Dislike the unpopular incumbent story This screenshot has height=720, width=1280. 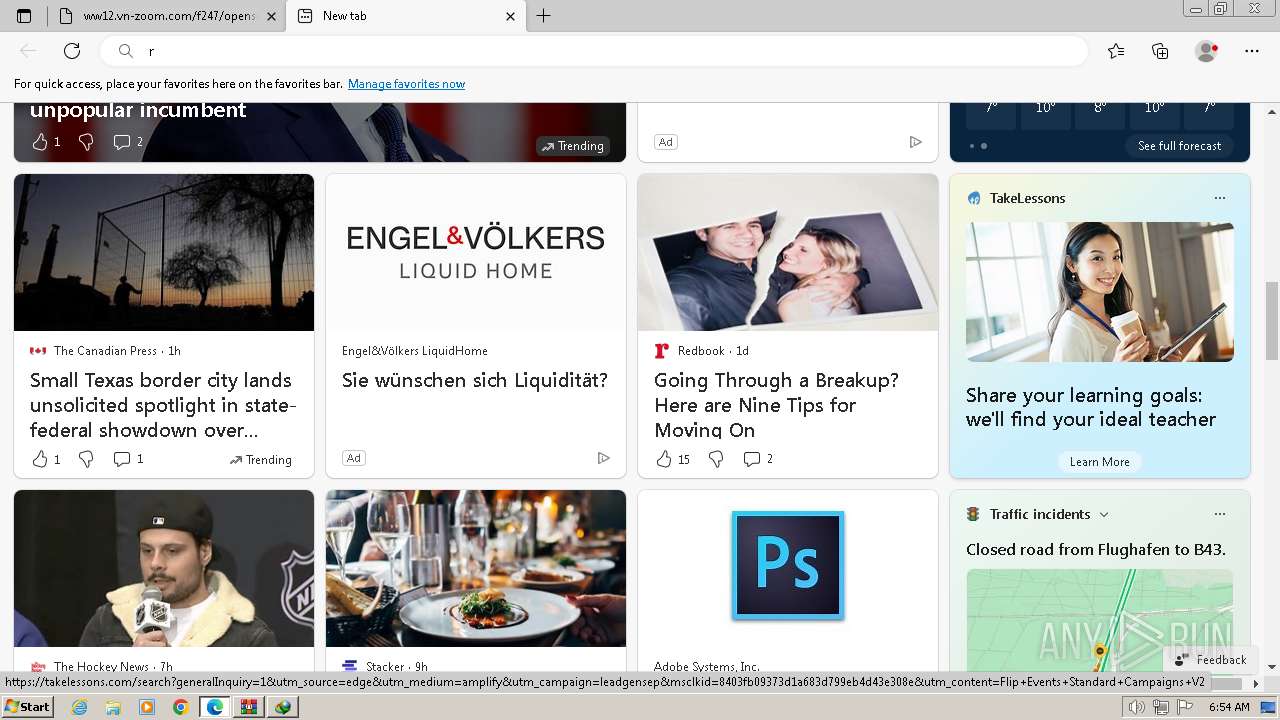pos(86,142)
